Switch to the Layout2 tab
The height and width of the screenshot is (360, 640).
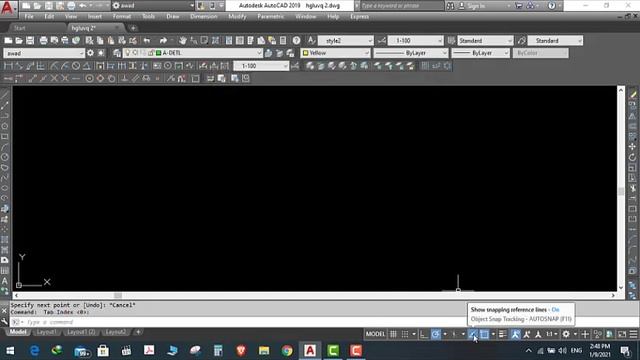pos(116,332)
